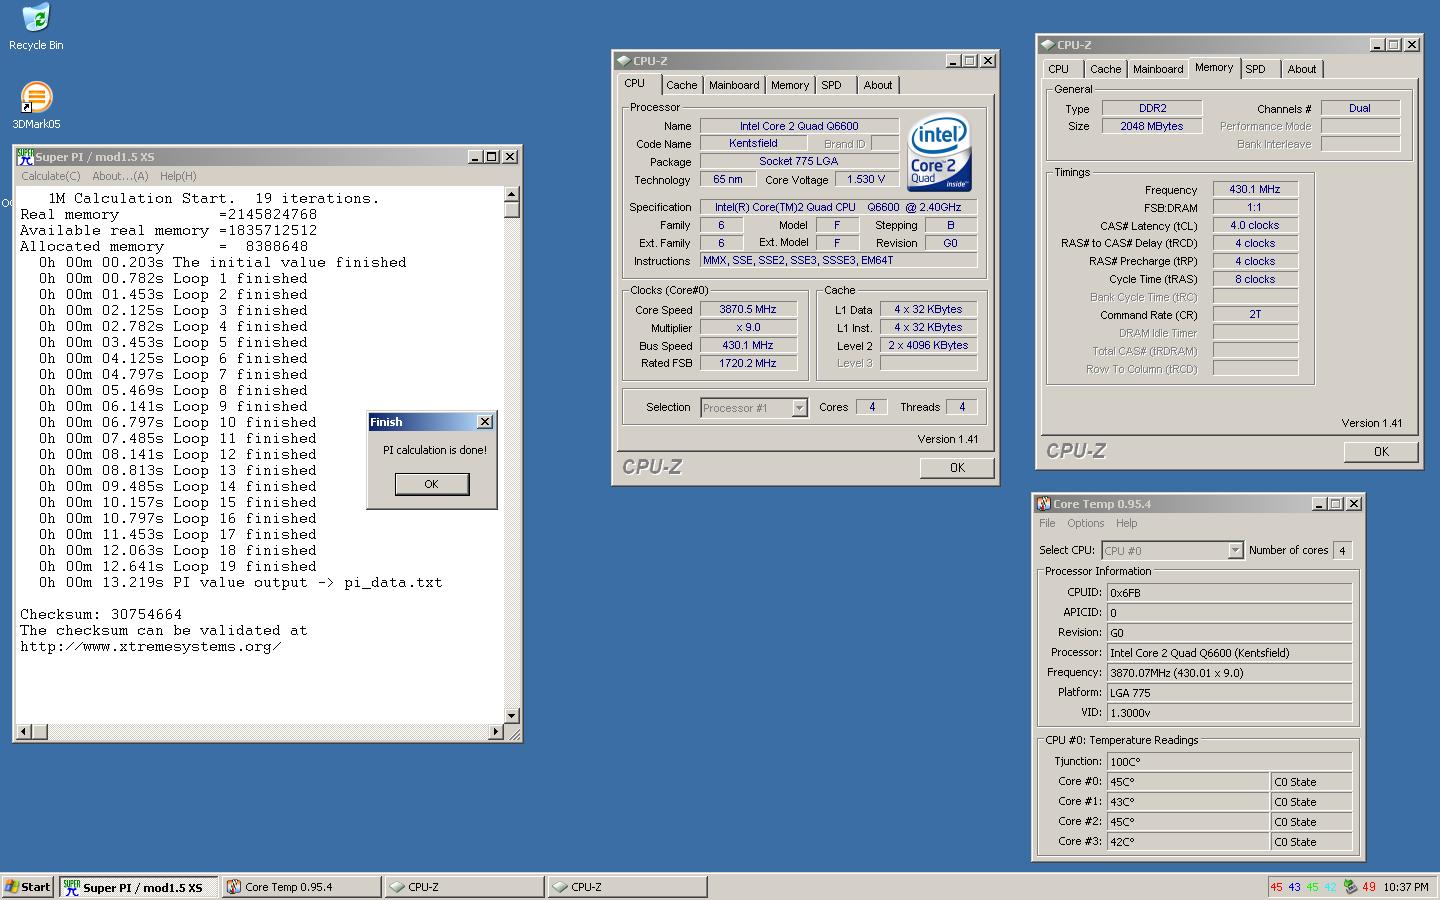Open the Start menu
1440x900 pixels.
(x=28, y=887)
